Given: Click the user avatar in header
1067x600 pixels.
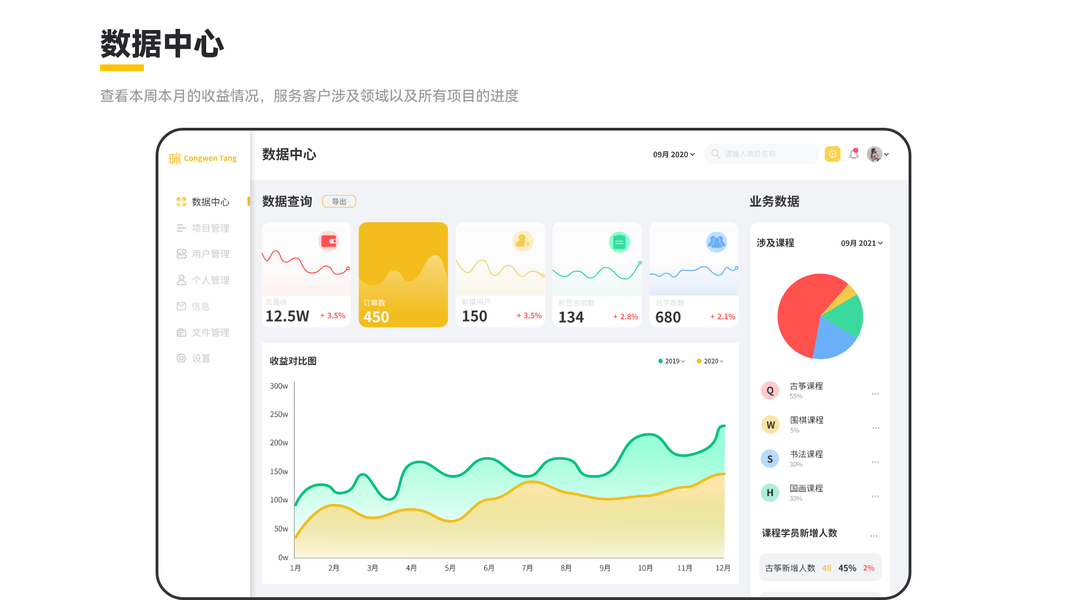Looking at the screenshot, I should coord(874,154).
